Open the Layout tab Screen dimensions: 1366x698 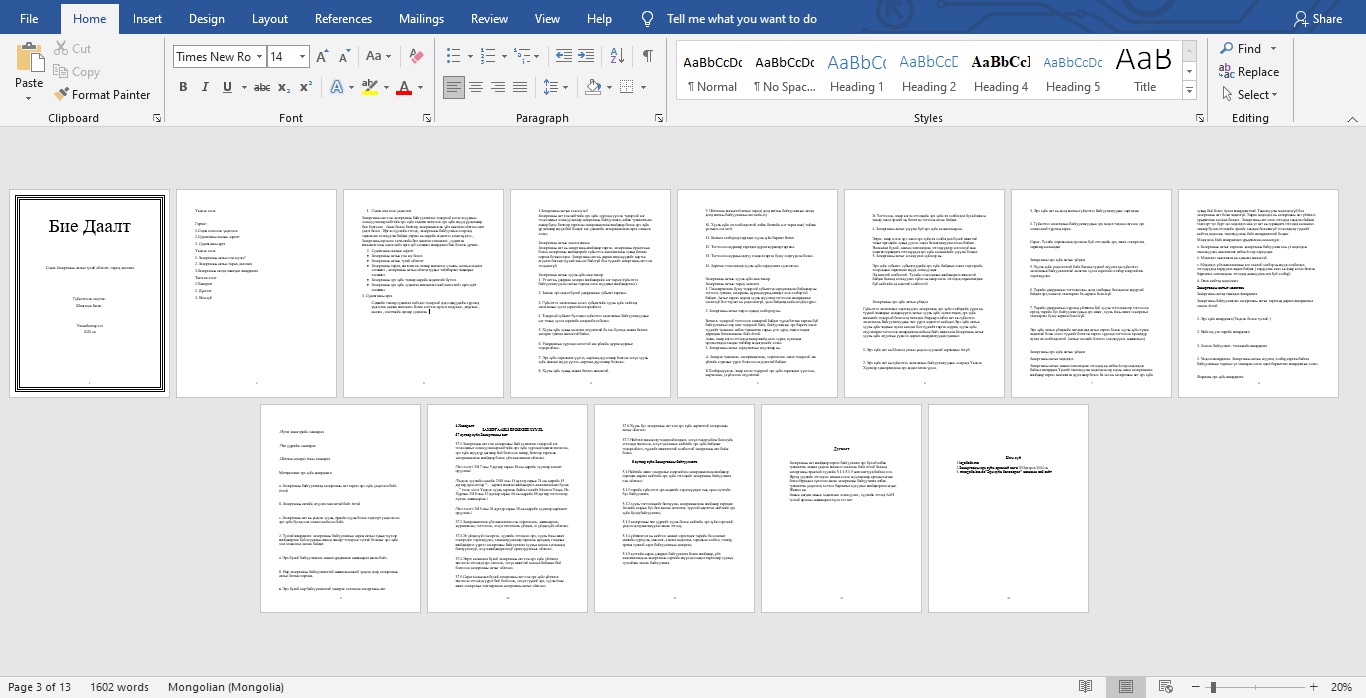[x=270, y=18]
